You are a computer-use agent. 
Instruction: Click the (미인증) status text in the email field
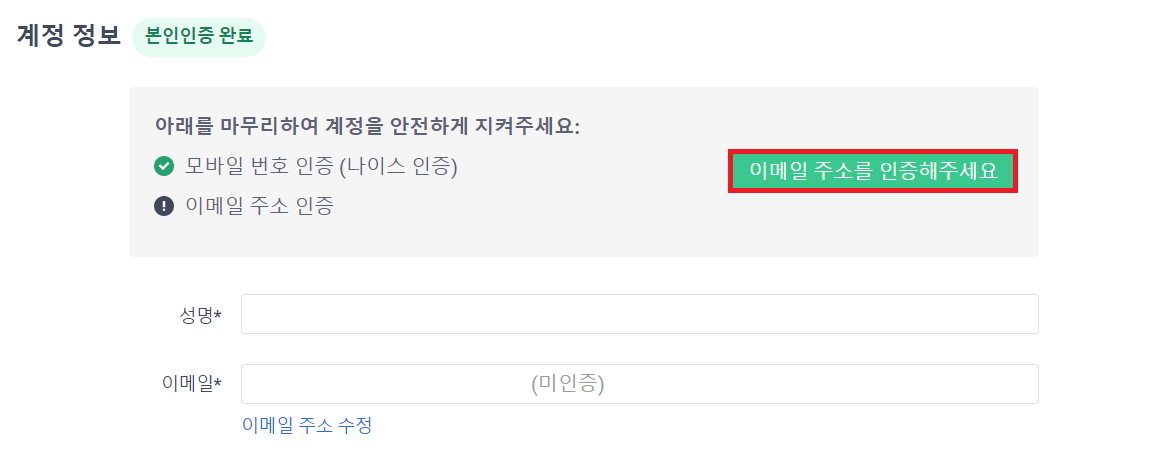pos(567,384)
